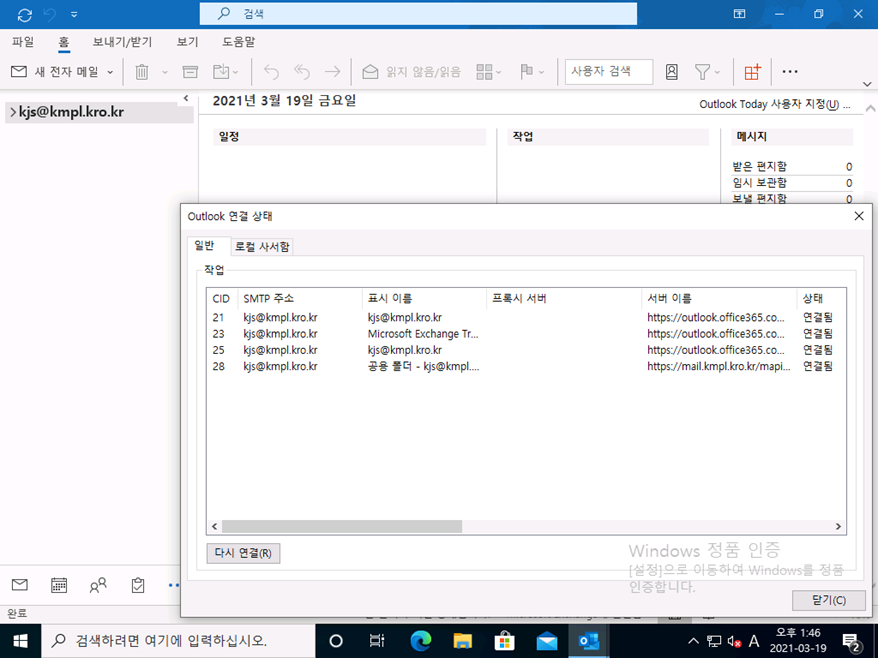Select the 홈 ribbon tab
The width and height of the screenshot is (878, 658).
64,42
